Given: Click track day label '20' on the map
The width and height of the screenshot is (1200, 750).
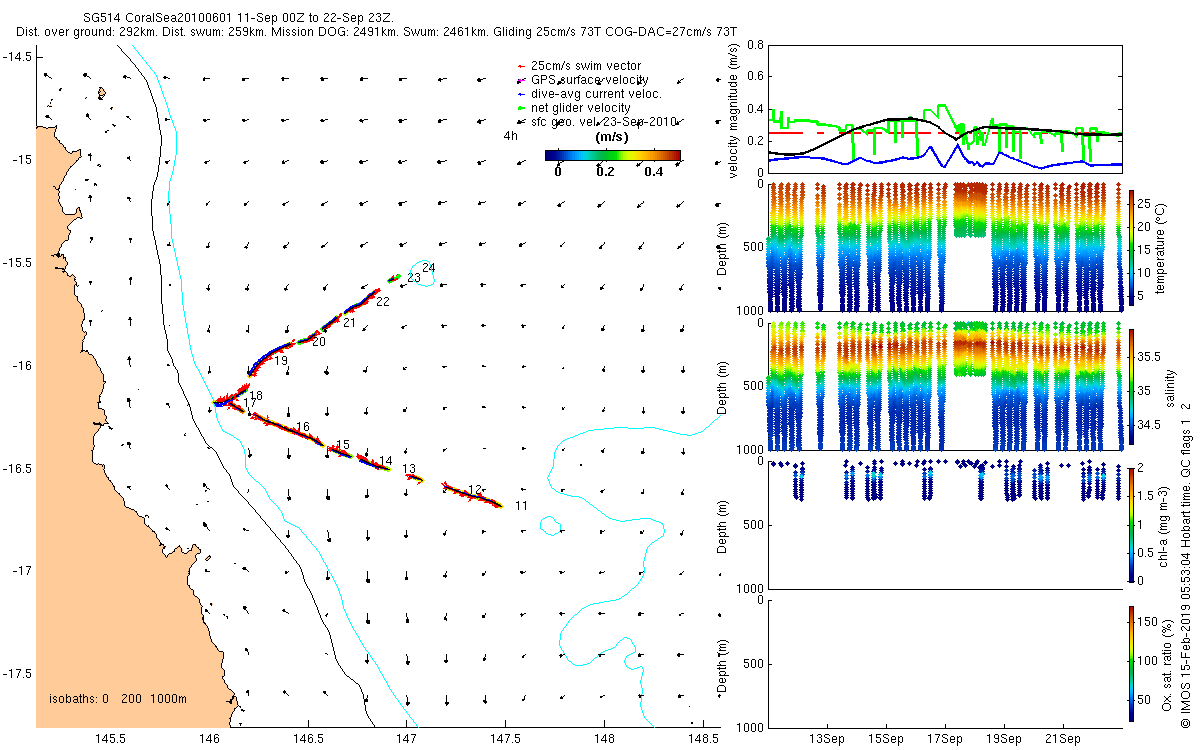Looking at the screenshot, I should 319,341.
